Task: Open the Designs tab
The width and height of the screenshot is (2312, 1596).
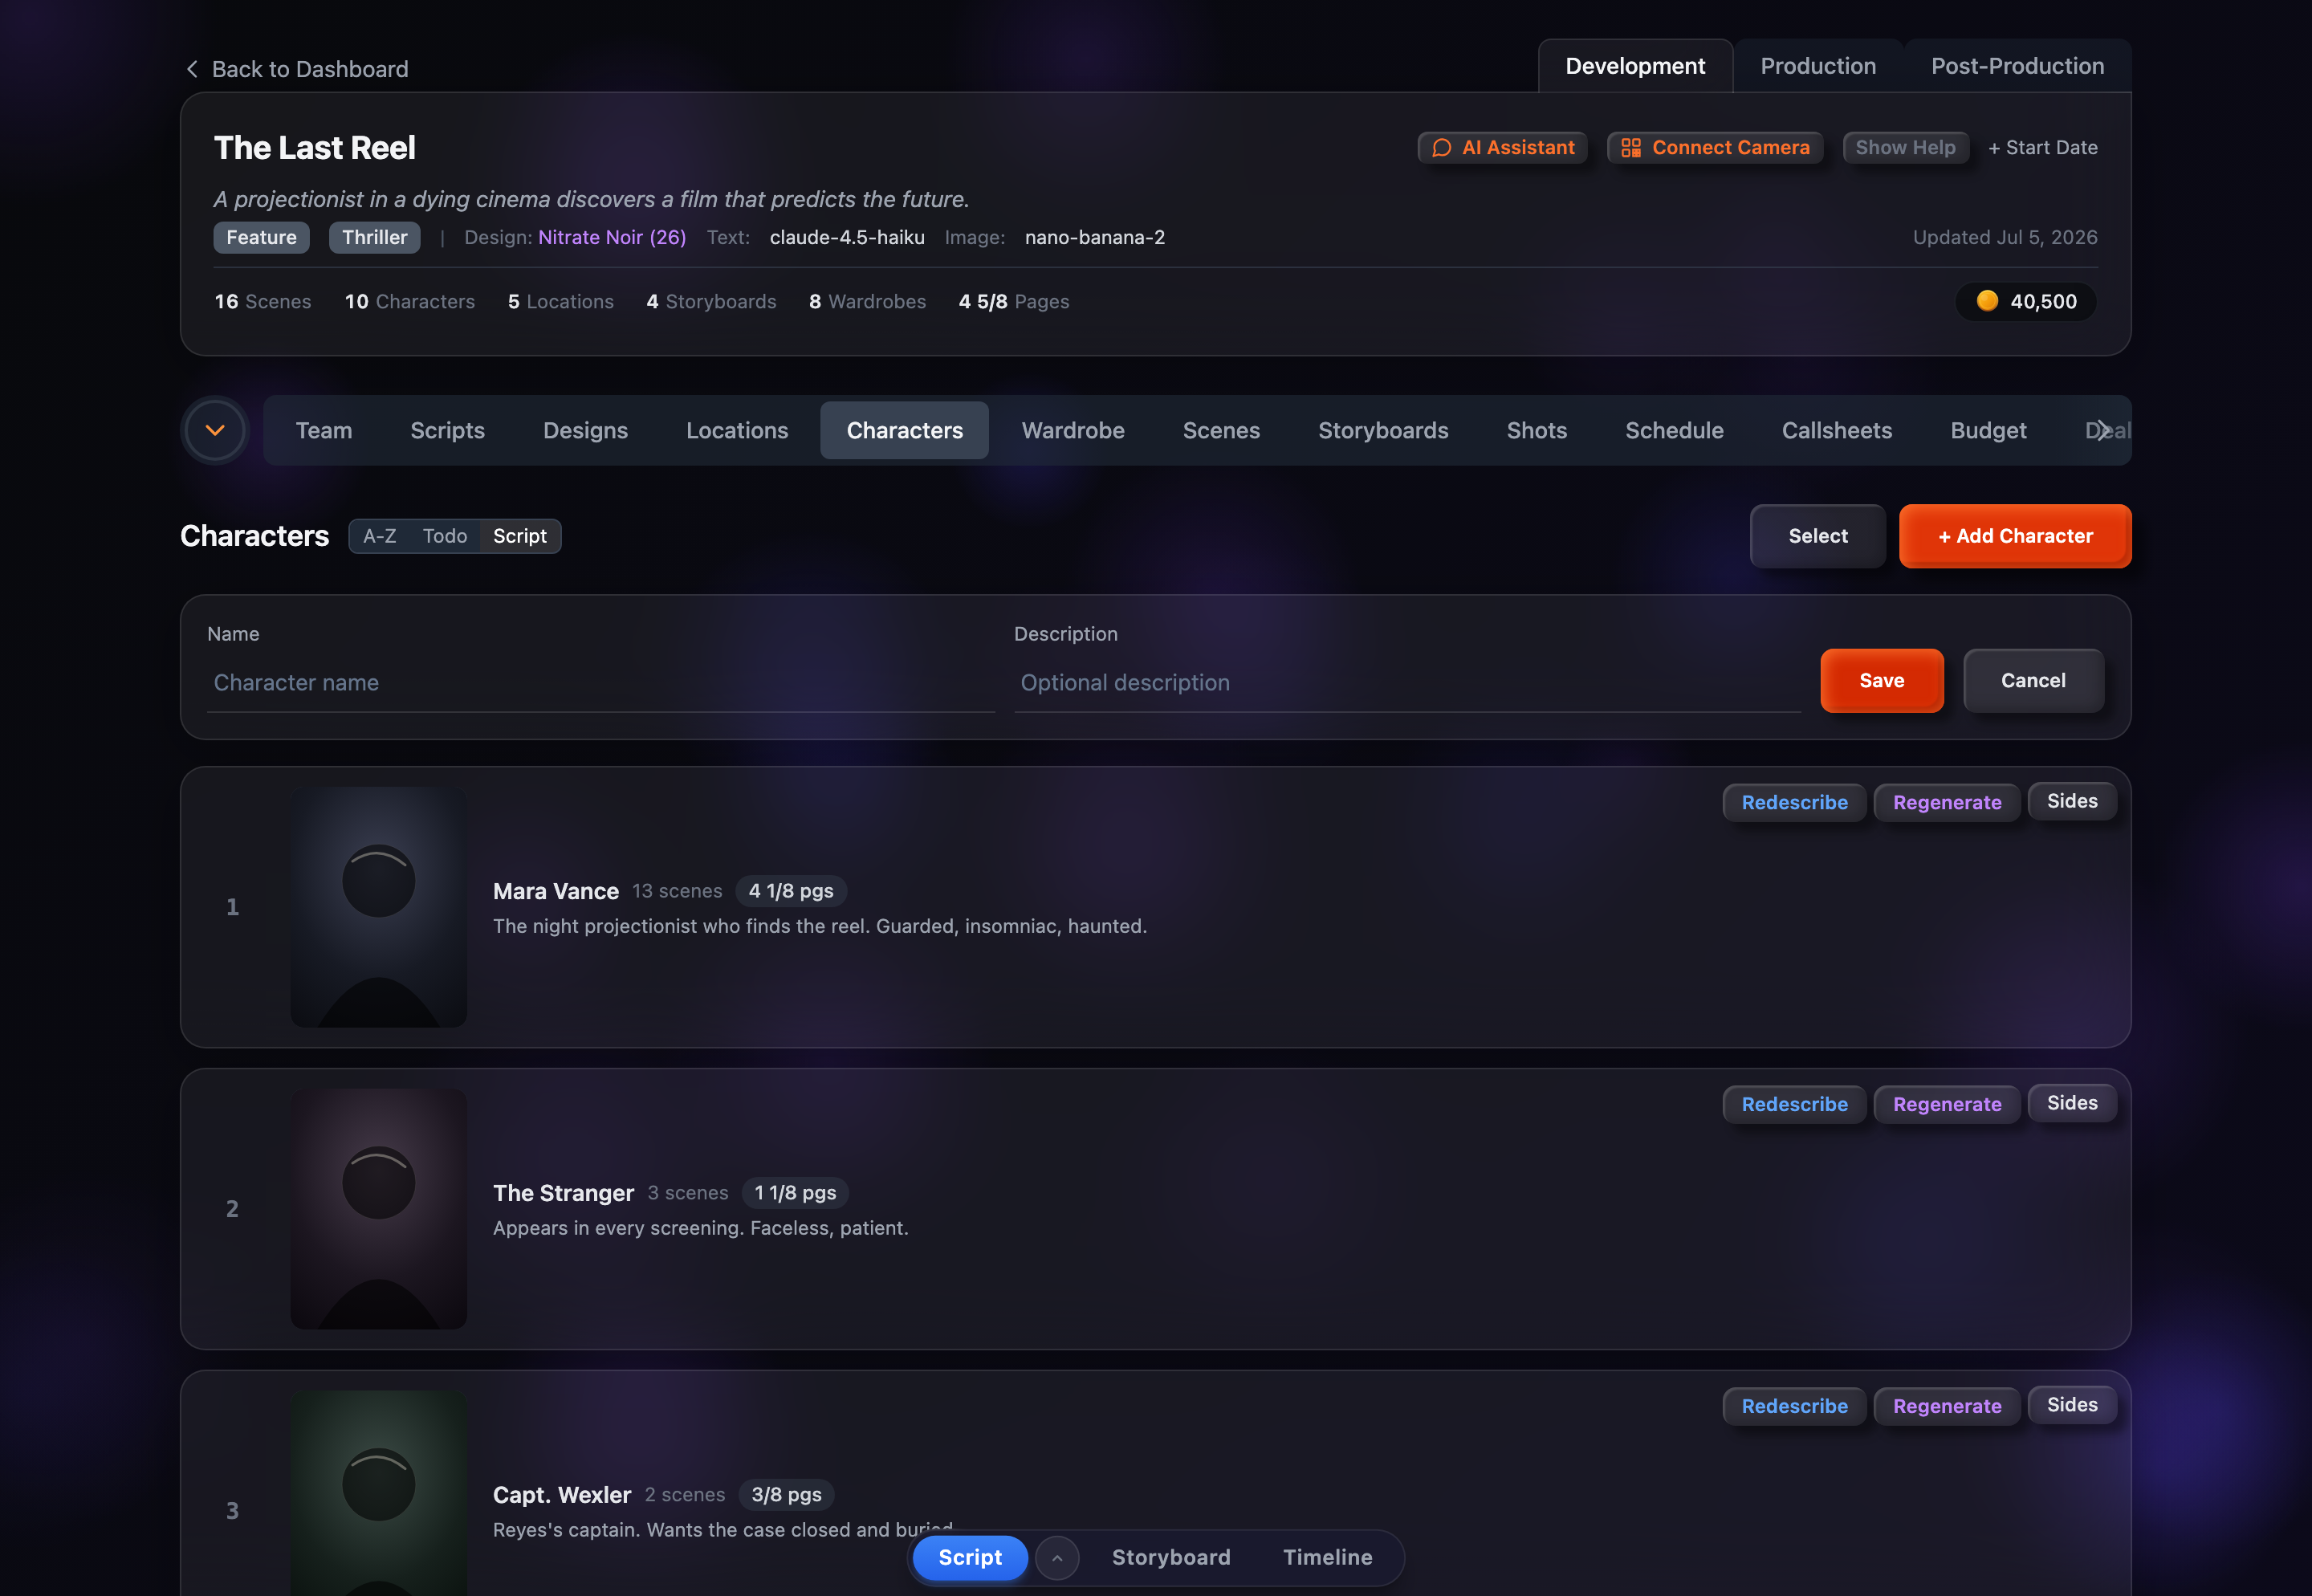Action: 585,431
